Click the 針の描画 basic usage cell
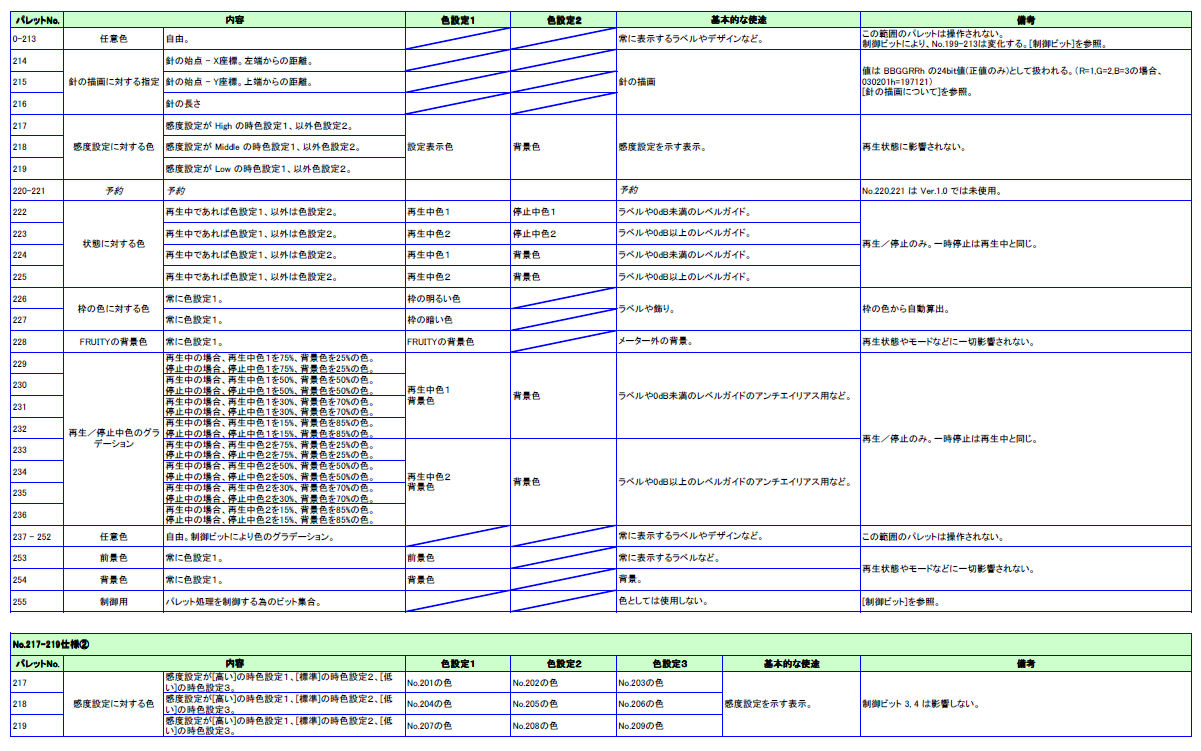Screen dimensions: 1201x751 click(737, 81)
